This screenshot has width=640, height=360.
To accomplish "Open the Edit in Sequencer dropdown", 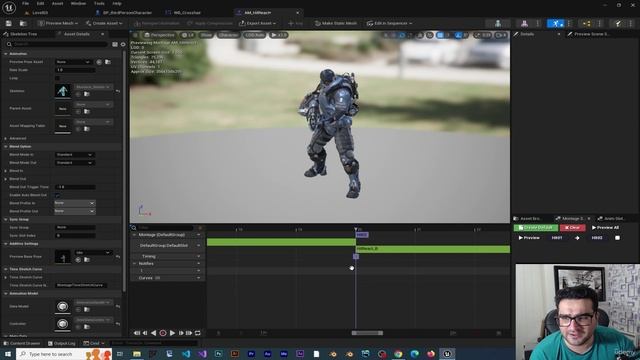I will pos(389,23).
